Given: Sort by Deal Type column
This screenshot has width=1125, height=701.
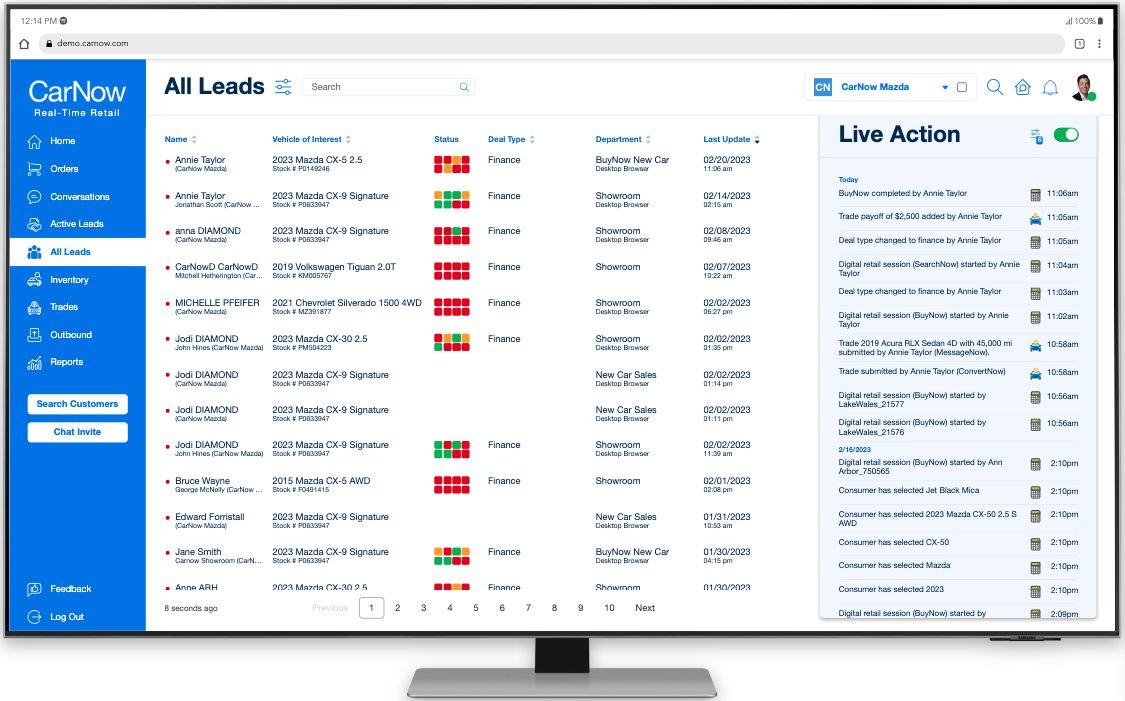Looking at the screenshot, I should point(511,139).
